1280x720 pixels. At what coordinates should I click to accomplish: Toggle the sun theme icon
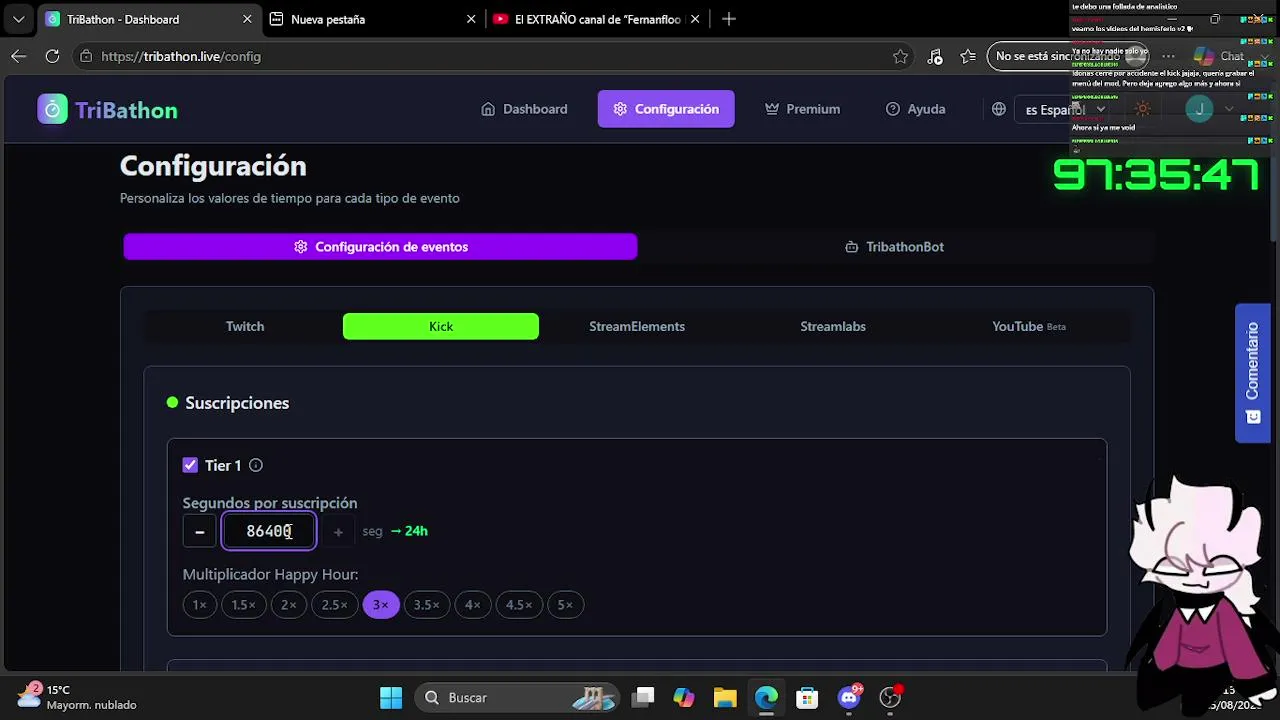click(1143, 109)
